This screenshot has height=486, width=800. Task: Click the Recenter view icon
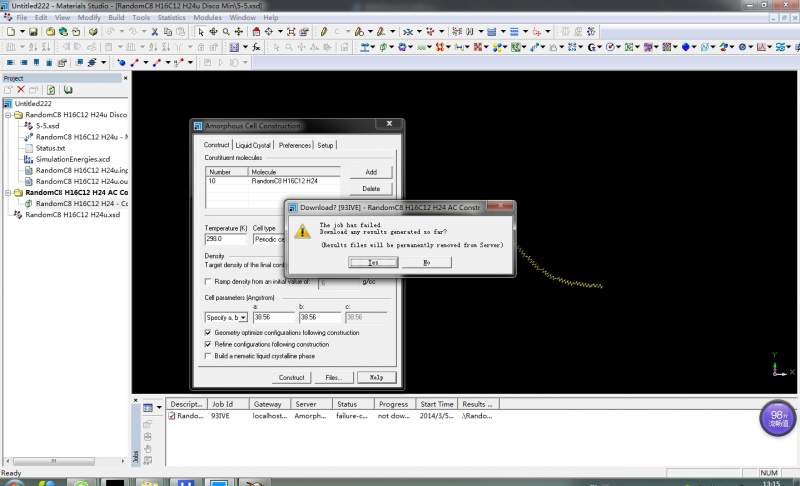coord(268,32)
